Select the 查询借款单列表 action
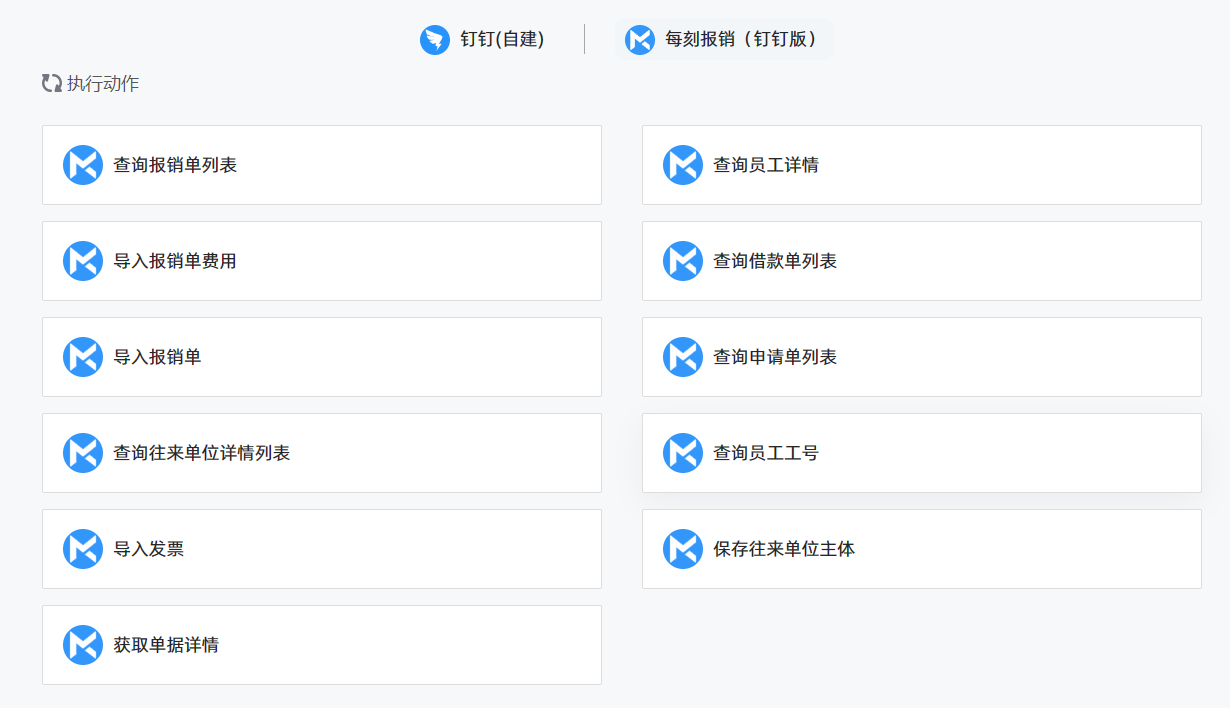Image resolution: width=1230 pixels, height=708 pixels. [922, 261]
